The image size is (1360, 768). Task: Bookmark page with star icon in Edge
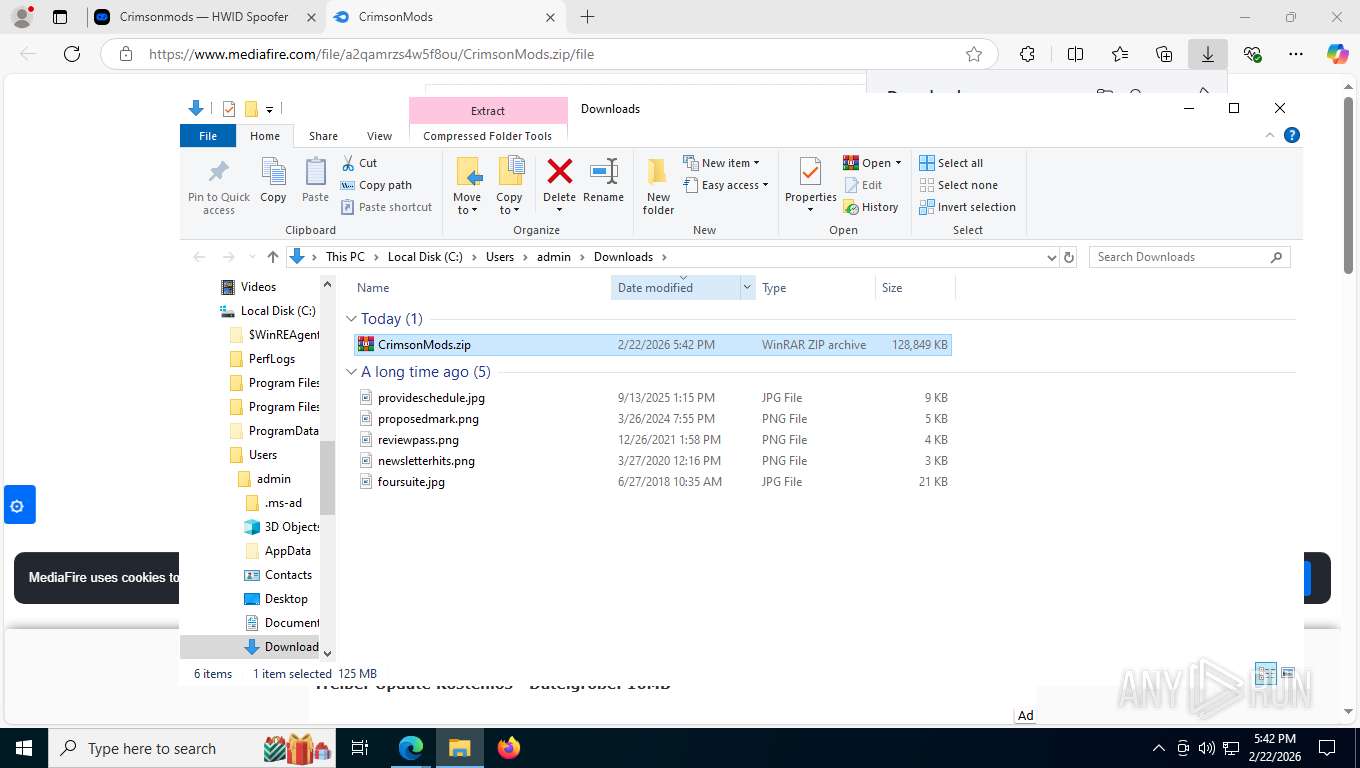[974, 54]
